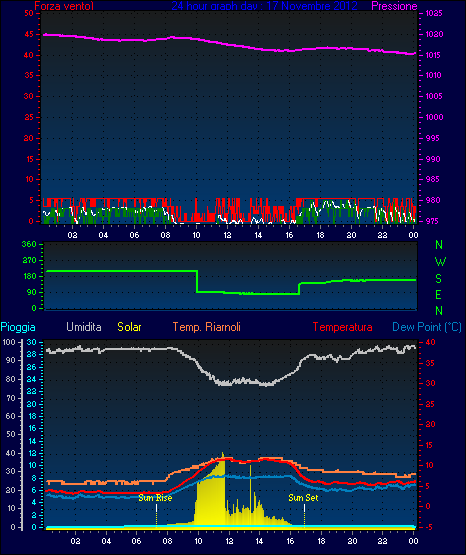Click the green 360 wind direction value
Image resolution: width=466 pixels, height=555 pixels.
[x=29, y=244]
